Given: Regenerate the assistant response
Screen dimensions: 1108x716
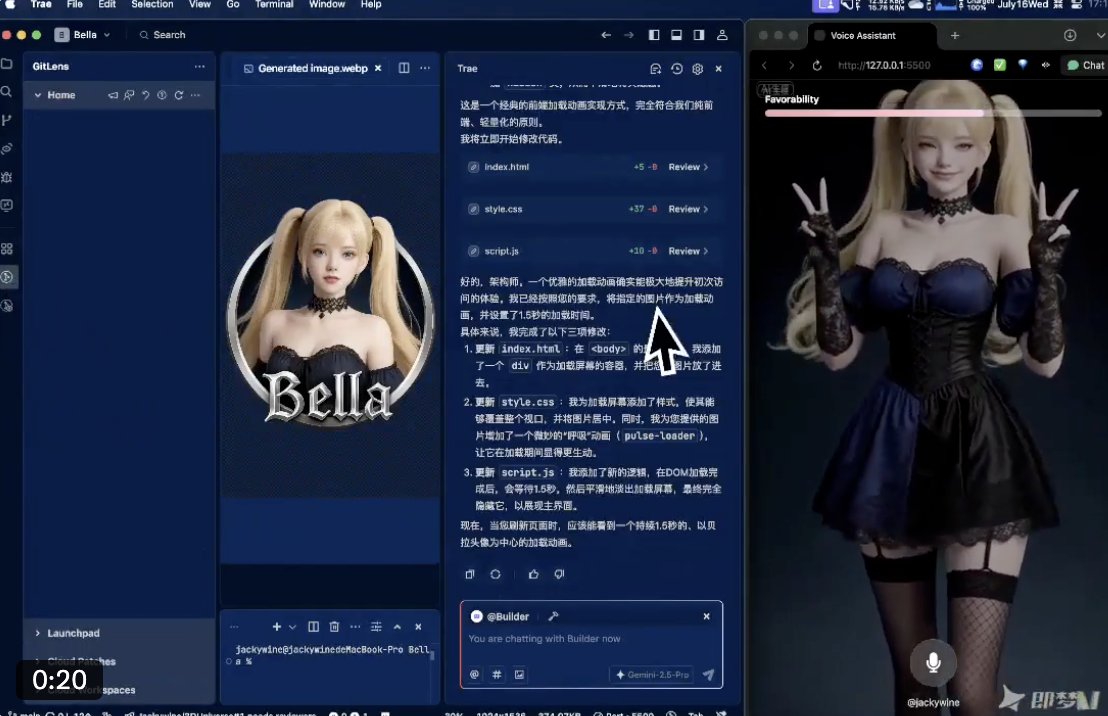Looking at the screenshot, I should (495, 574).
